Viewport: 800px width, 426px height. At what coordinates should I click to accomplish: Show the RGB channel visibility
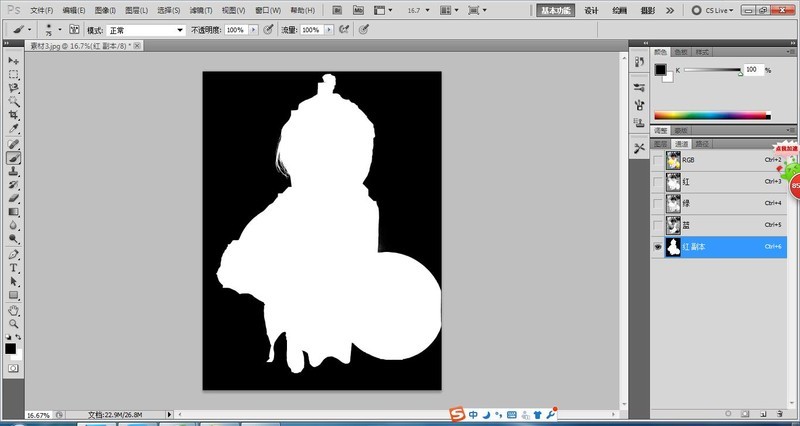(657, 160)
